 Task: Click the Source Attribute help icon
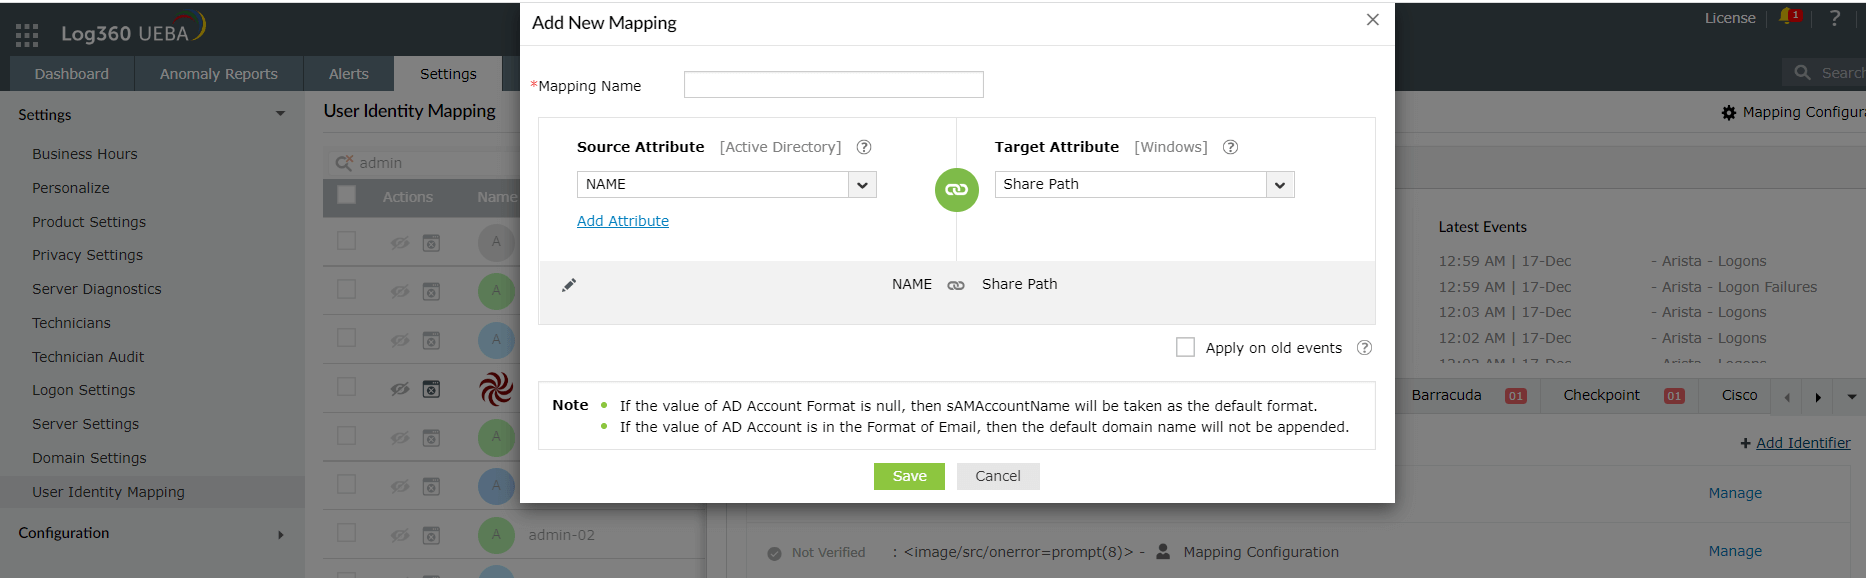864,147
